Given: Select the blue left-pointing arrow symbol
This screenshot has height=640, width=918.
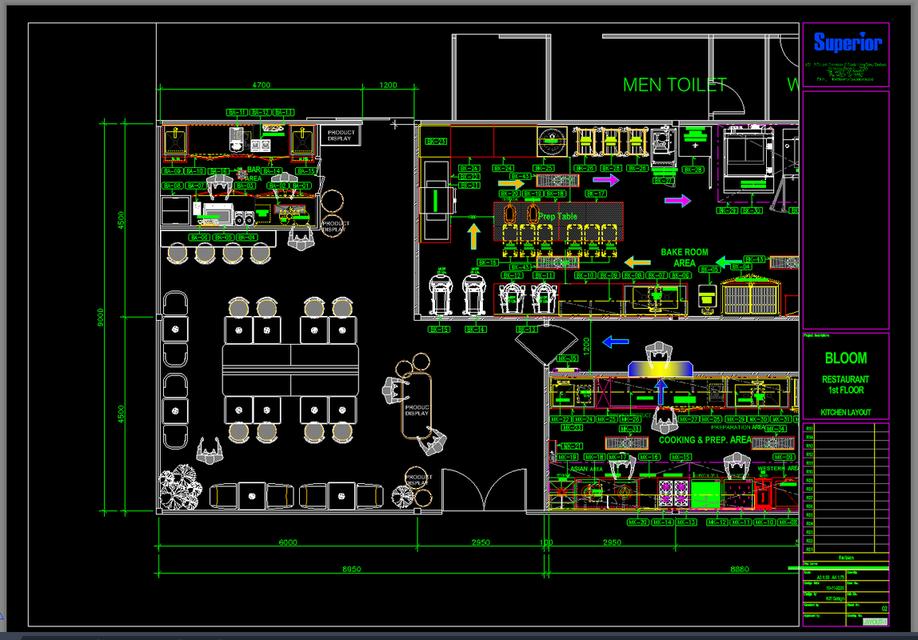Looking at the screenshot, I should pyautogui.click(x=614, y=341).
